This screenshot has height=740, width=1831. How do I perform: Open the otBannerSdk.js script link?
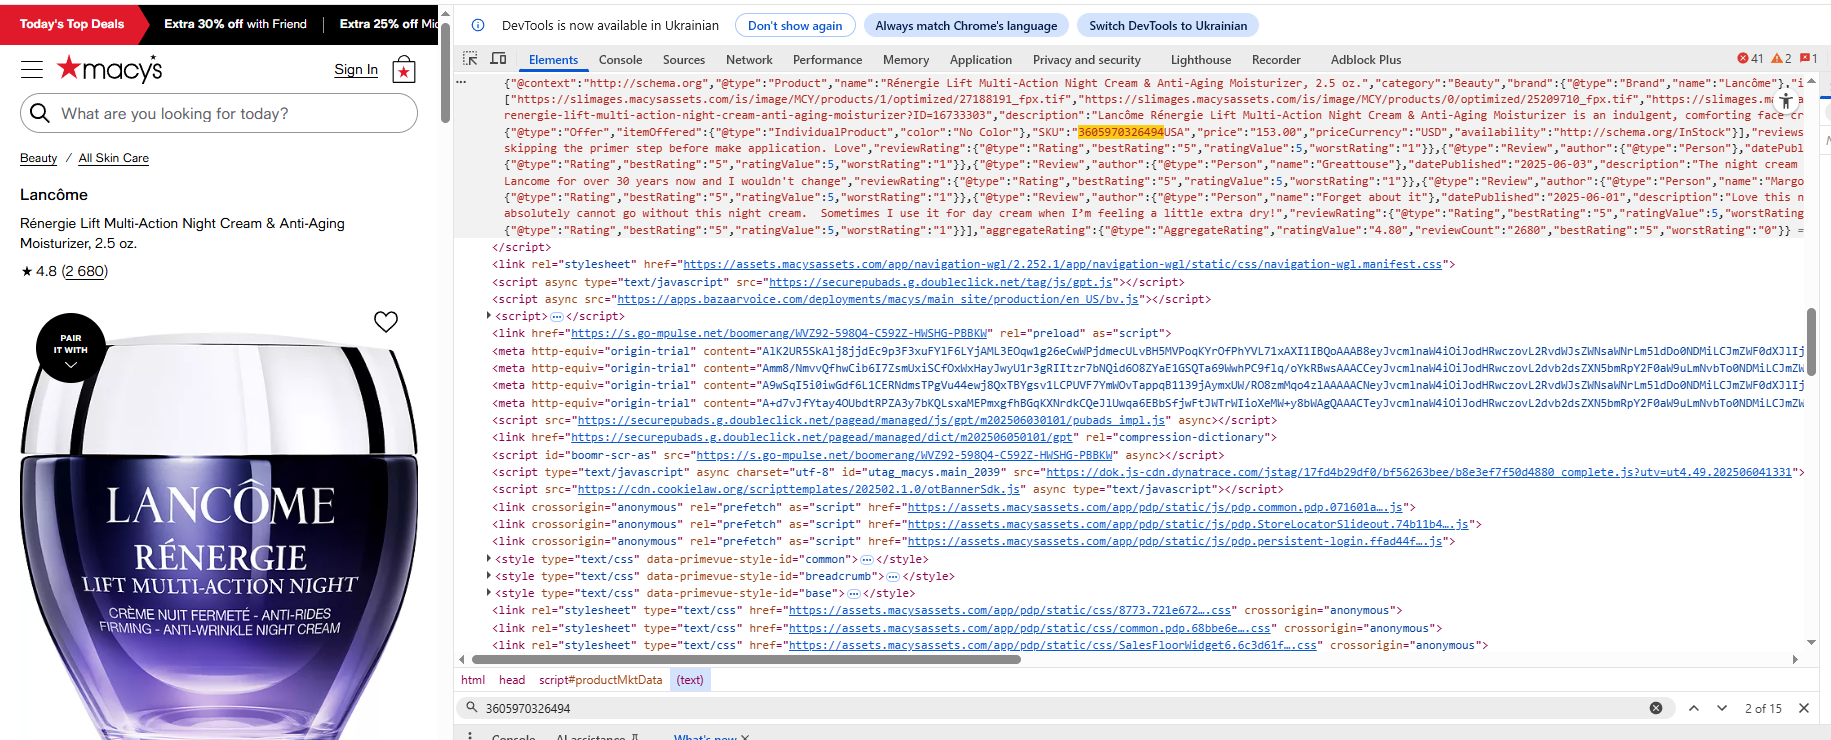(799, 489)
